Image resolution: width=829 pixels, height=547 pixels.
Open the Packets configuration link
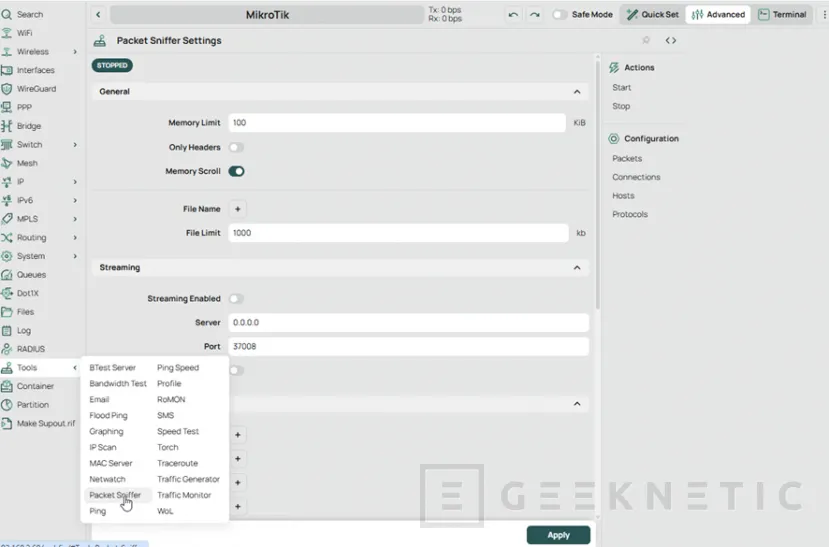pyautogui.click(x=627, y=158)
